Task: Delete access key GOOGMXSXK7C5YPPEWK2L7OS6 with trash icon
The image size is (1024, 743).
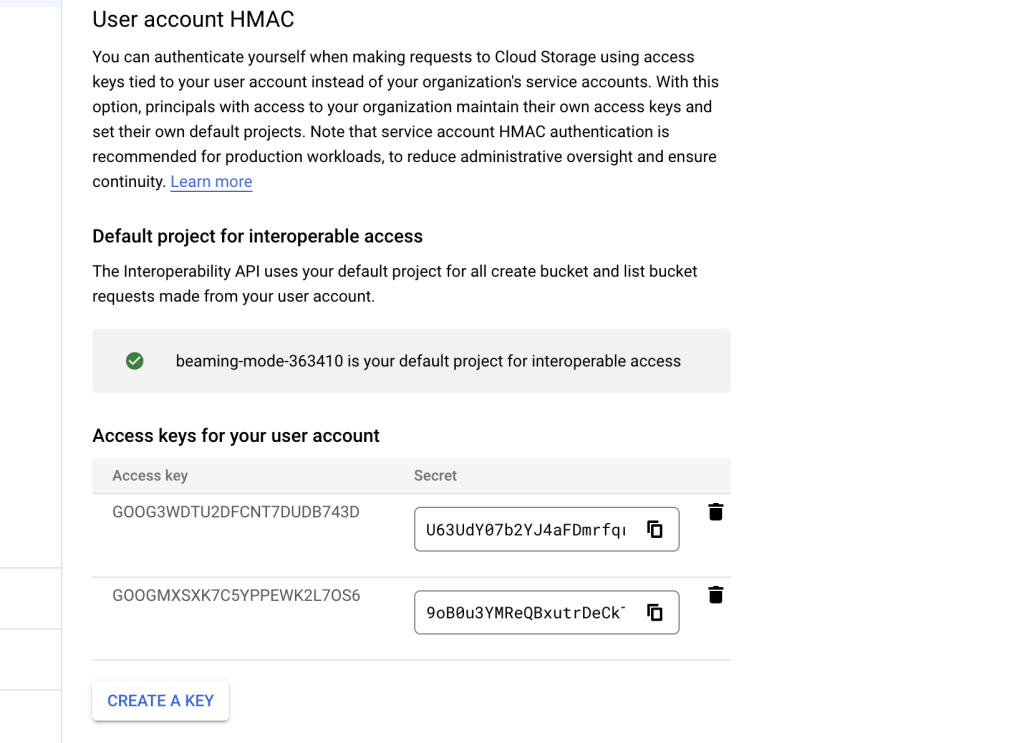Action: (x=716, y=595)
